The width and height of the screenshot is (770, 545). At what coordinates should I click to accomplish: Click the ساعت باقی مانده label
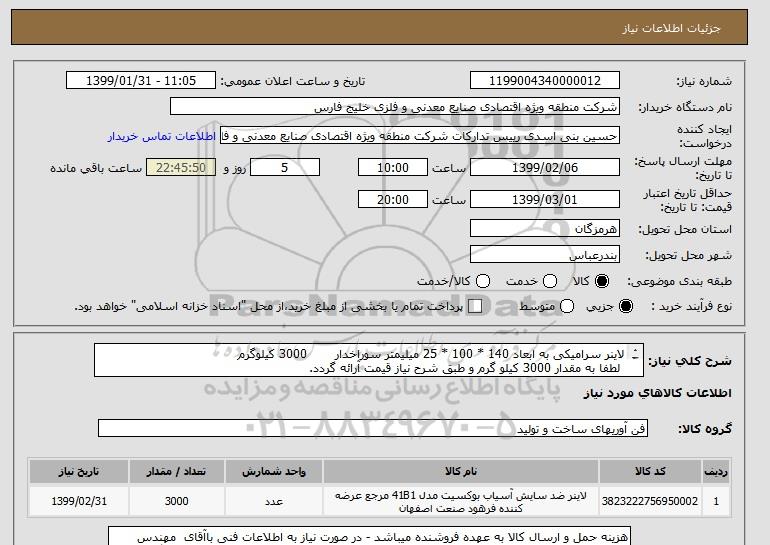point(96,168)
